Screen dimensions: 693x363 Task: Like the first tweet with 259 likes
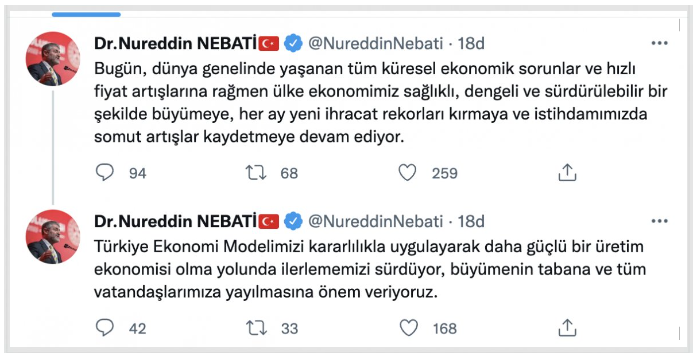(407, 172)
